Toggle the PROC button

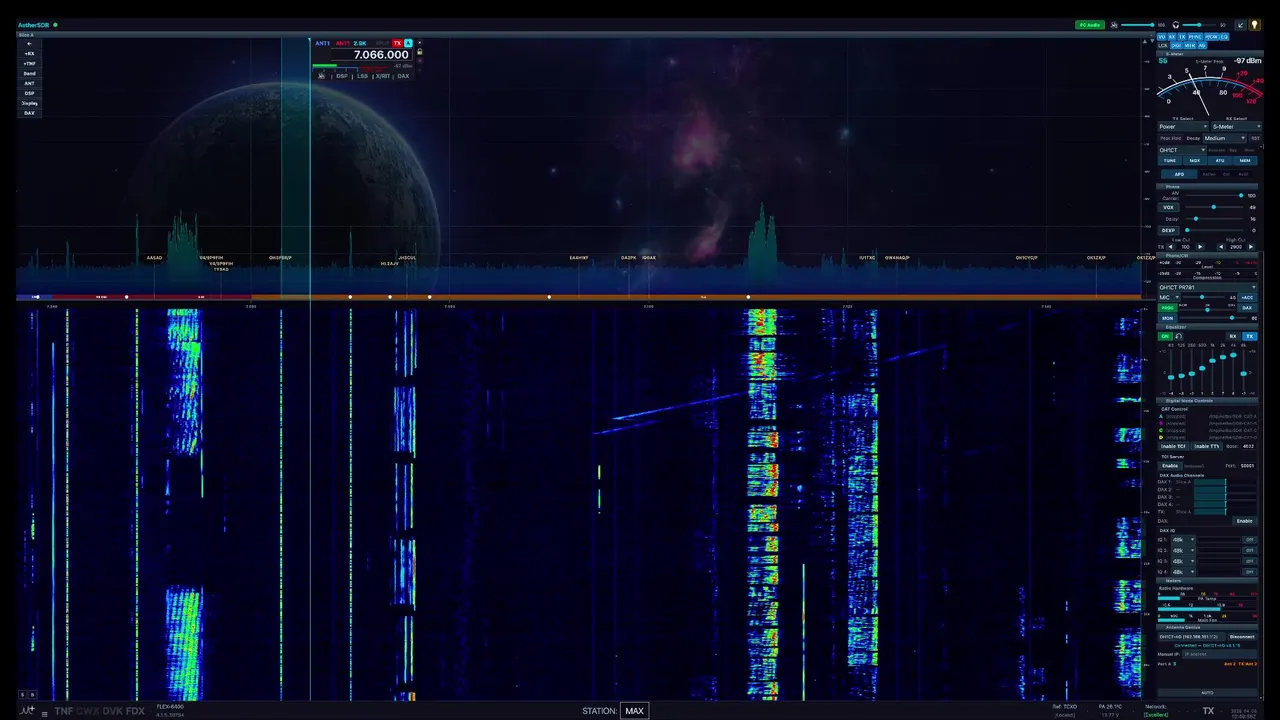(x=1167, y=308)
